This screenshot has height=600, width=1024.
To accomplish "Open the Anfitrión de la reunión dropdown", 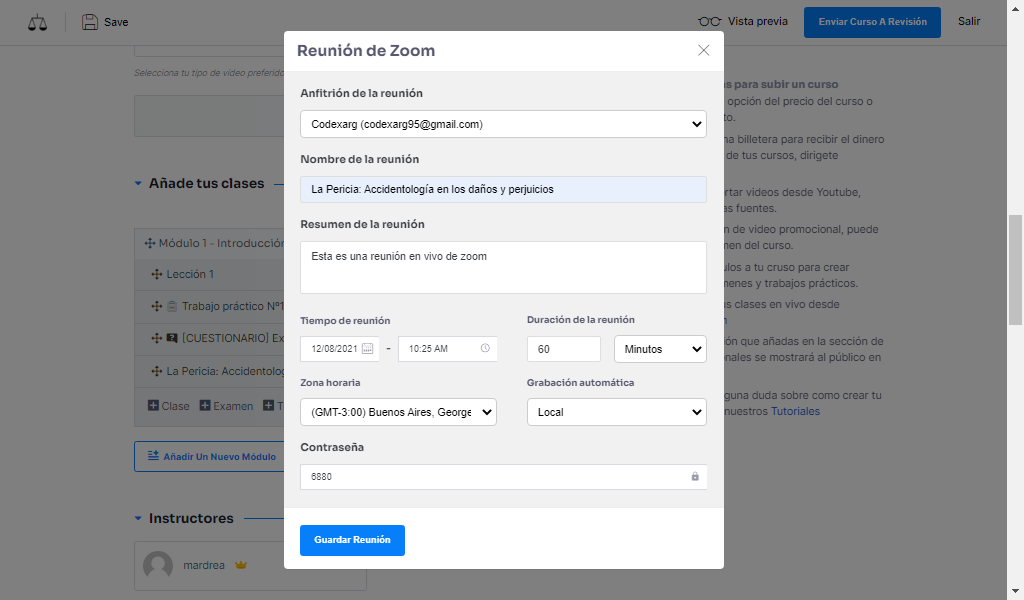I will [x=503, y=124].
